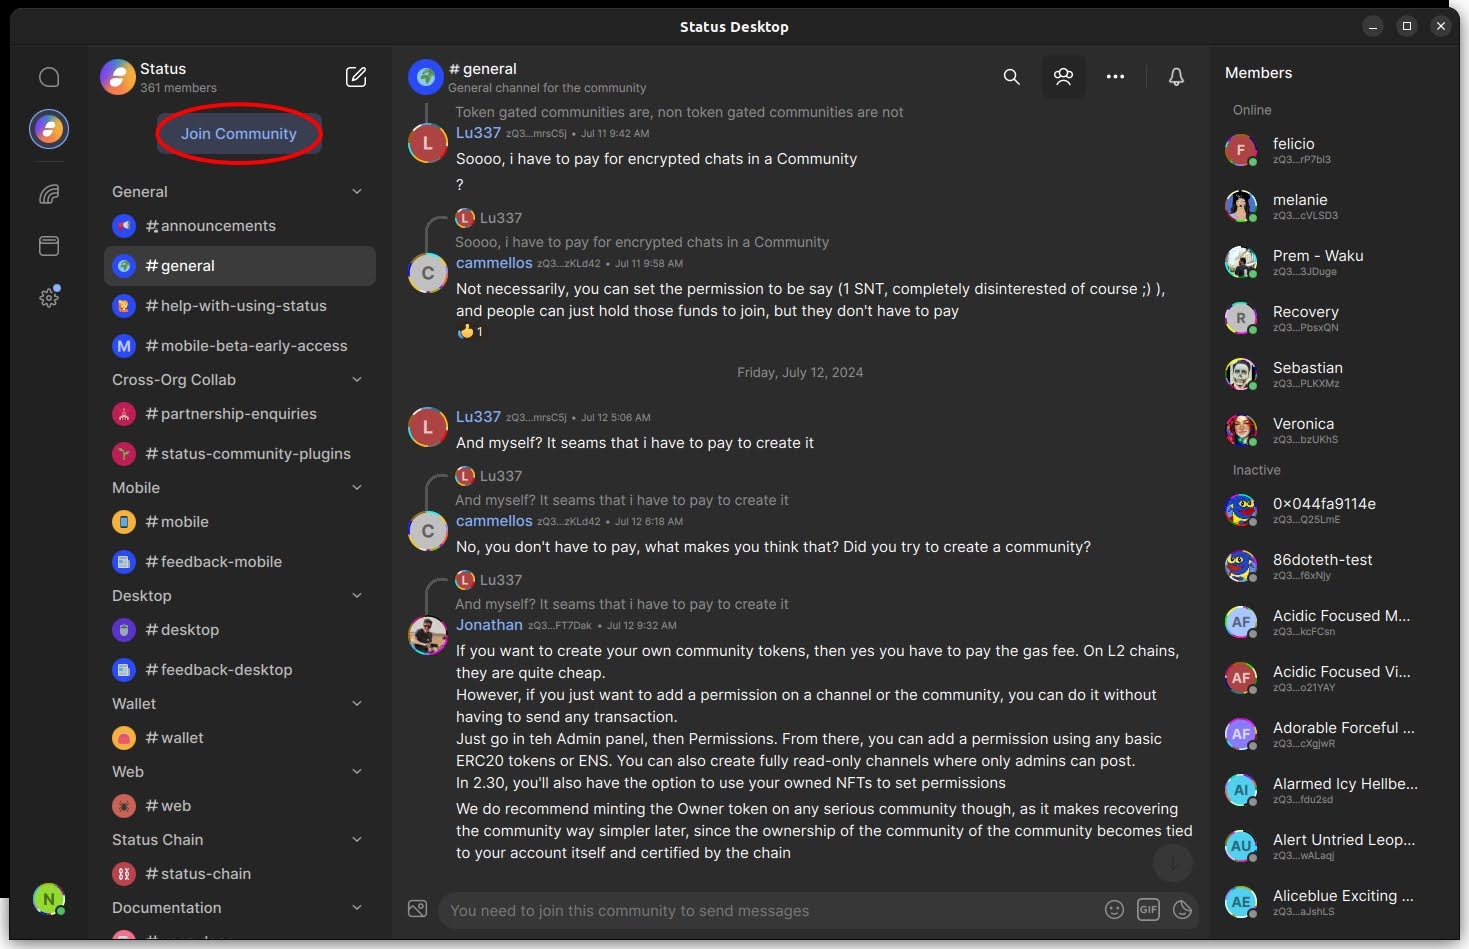Click the green N profile avatar

point(49,899)
